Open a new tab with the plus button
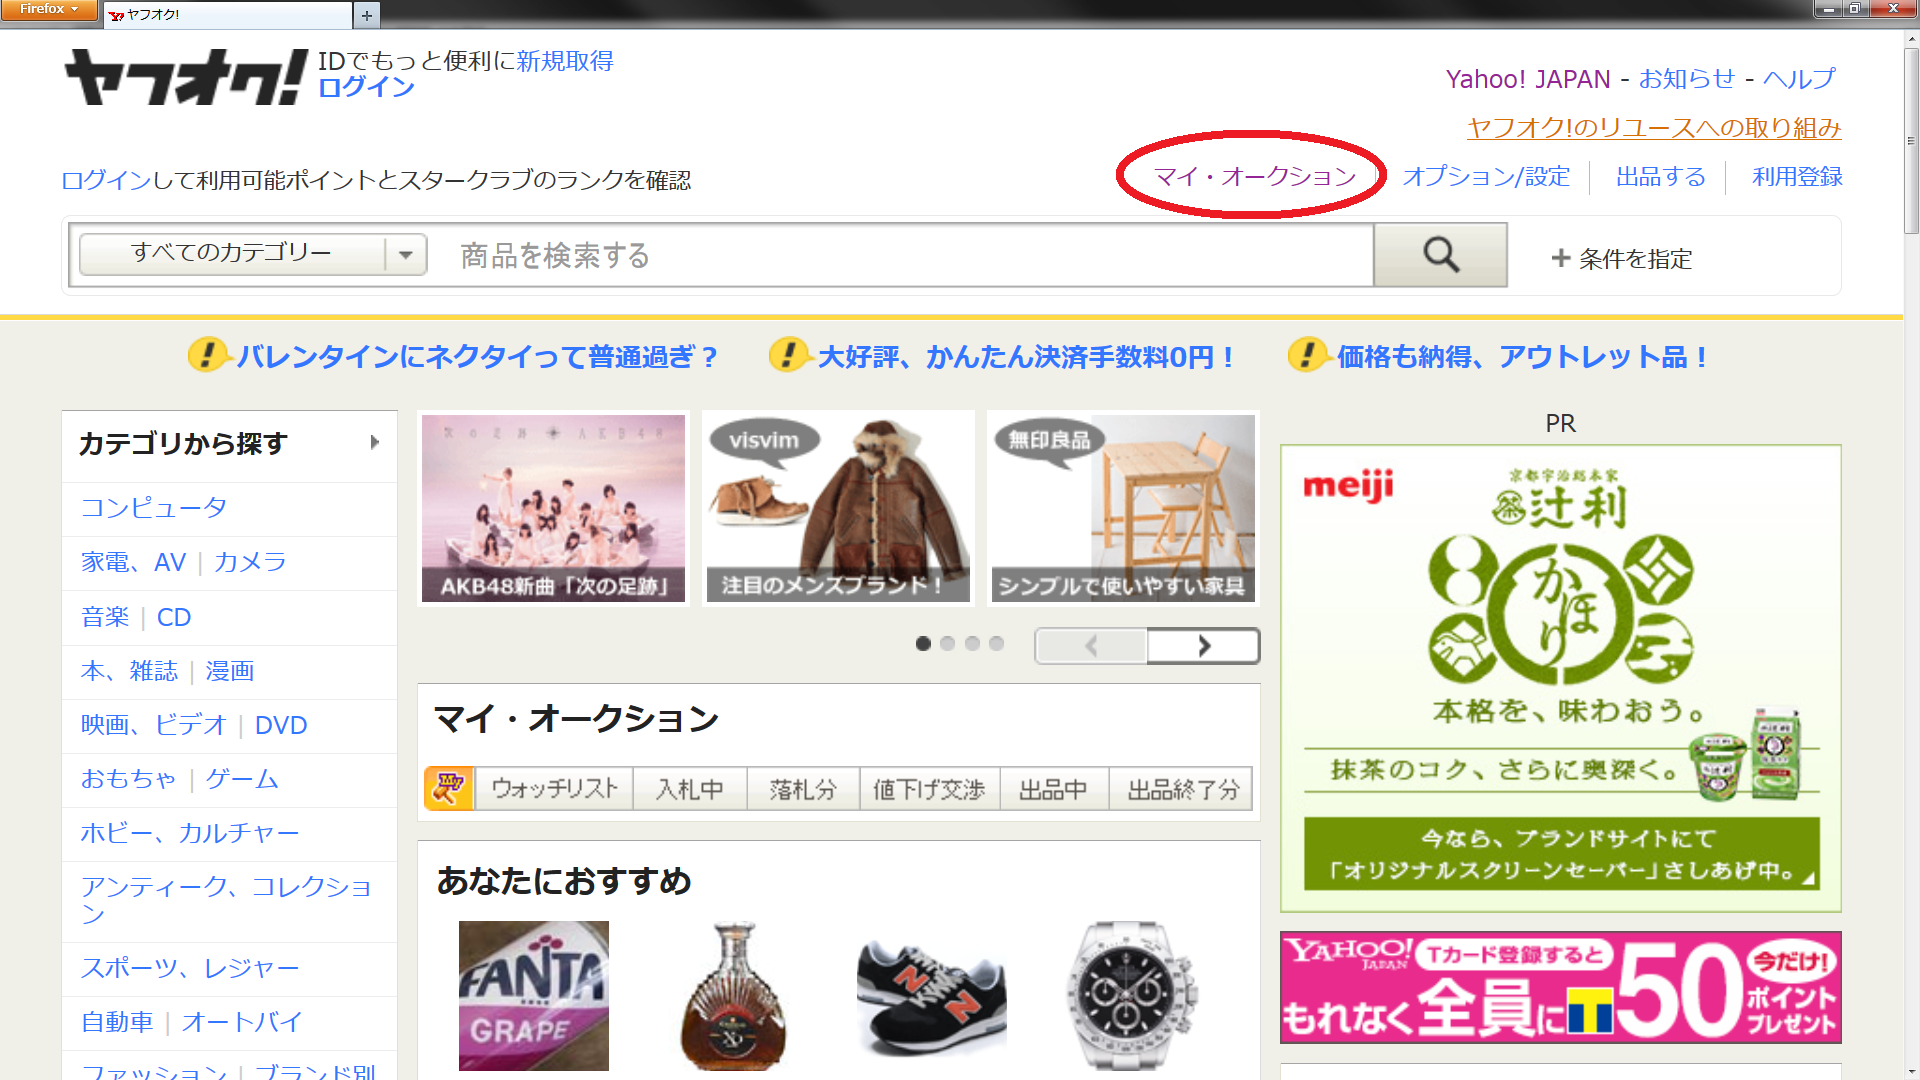 click(367, 15)
